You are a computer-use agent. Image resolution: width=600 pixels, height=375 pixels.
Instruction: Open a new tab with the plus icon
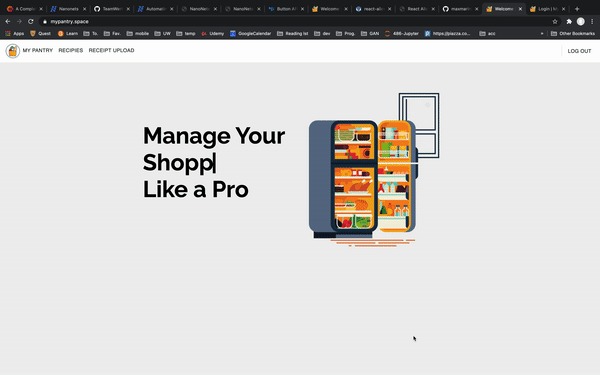pyautogui.click(x=577, y=9)
